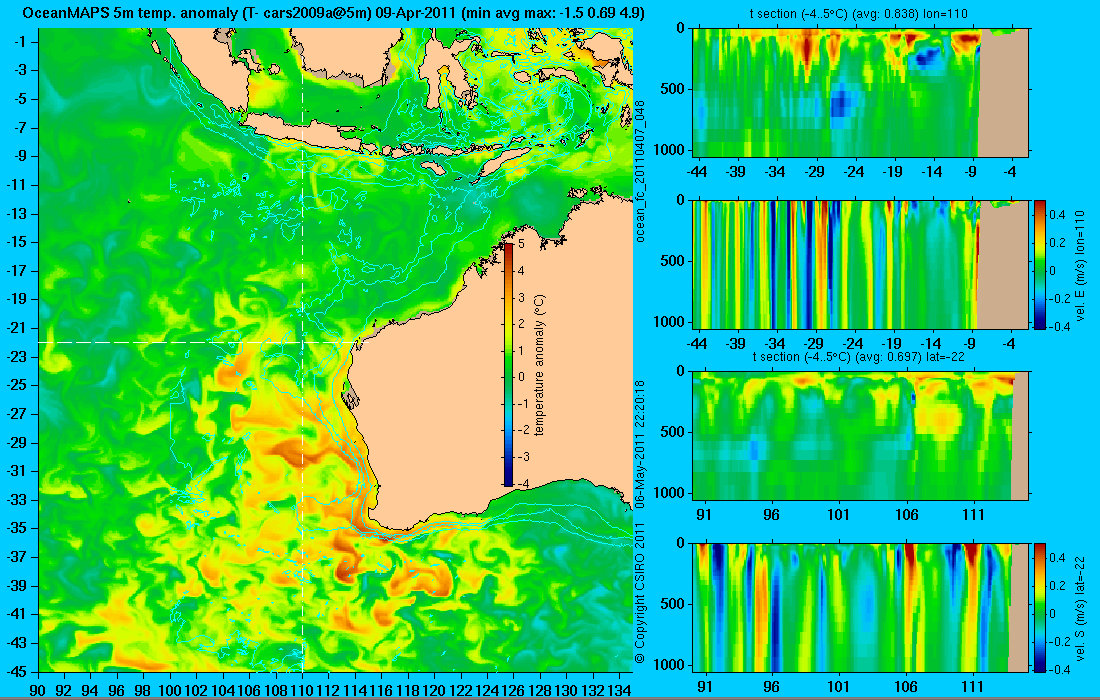
Task: Click '-0.4' tick on vel. S color scale
Action: (x=1059, y=669)
